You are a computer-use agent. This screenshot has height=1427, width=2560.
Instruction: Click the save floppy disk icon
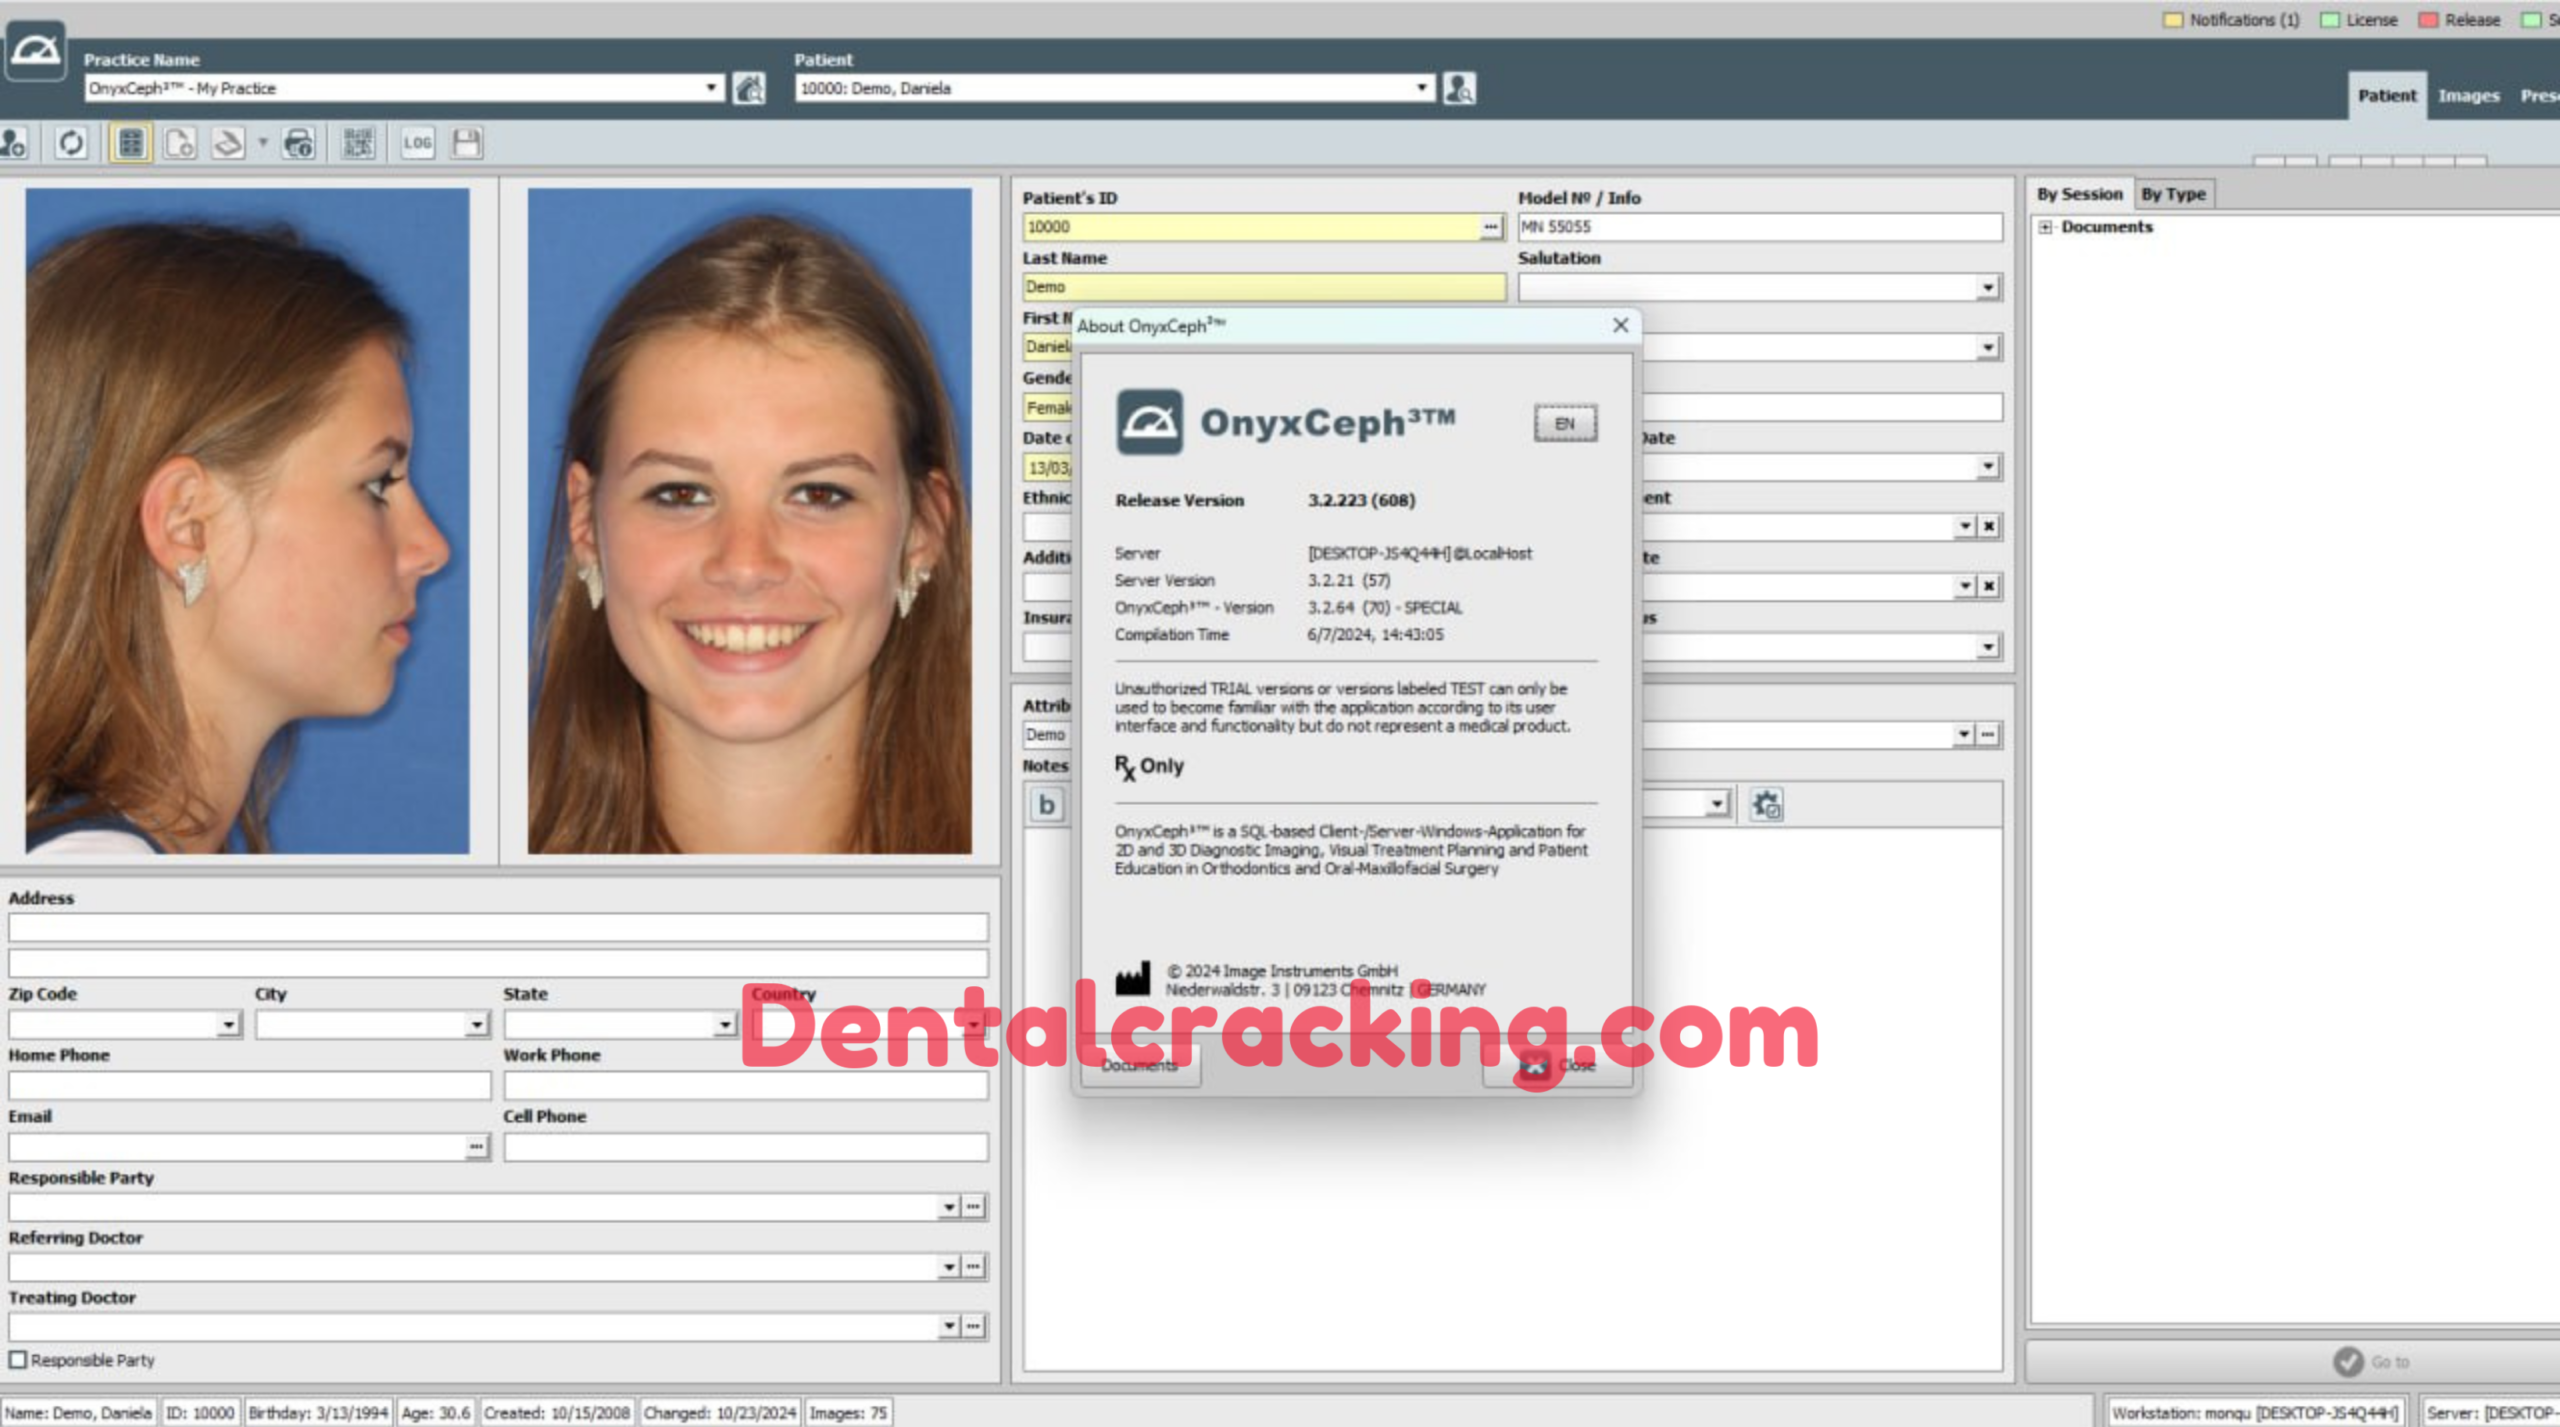466,144
